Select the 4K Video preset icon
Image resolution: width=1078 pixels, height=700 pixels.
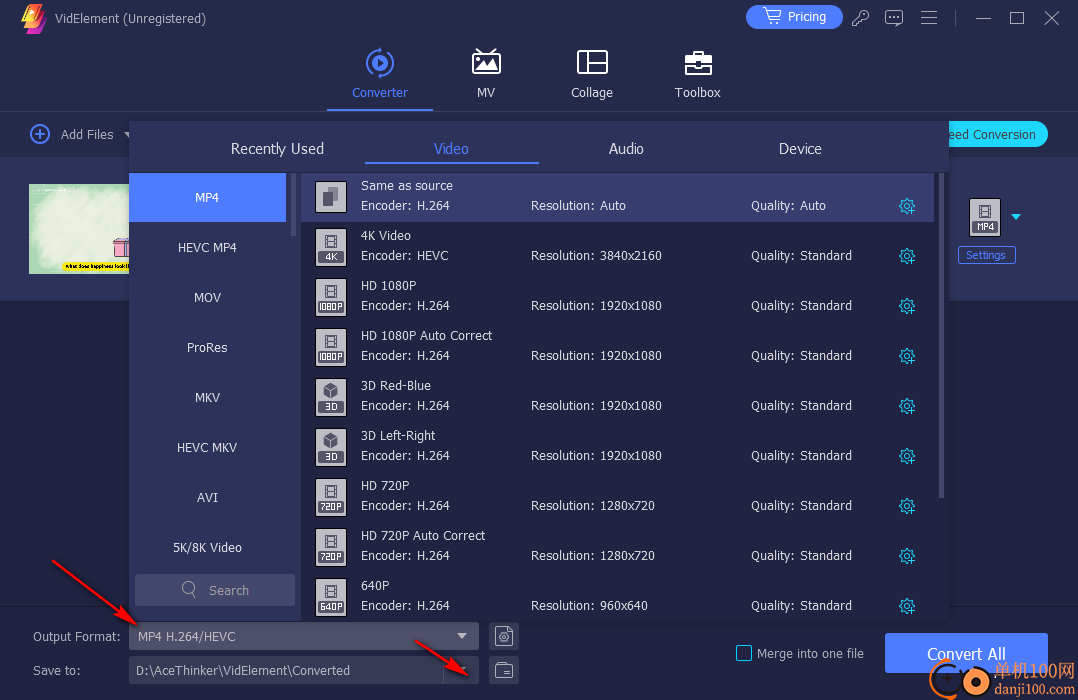point(331,247)
